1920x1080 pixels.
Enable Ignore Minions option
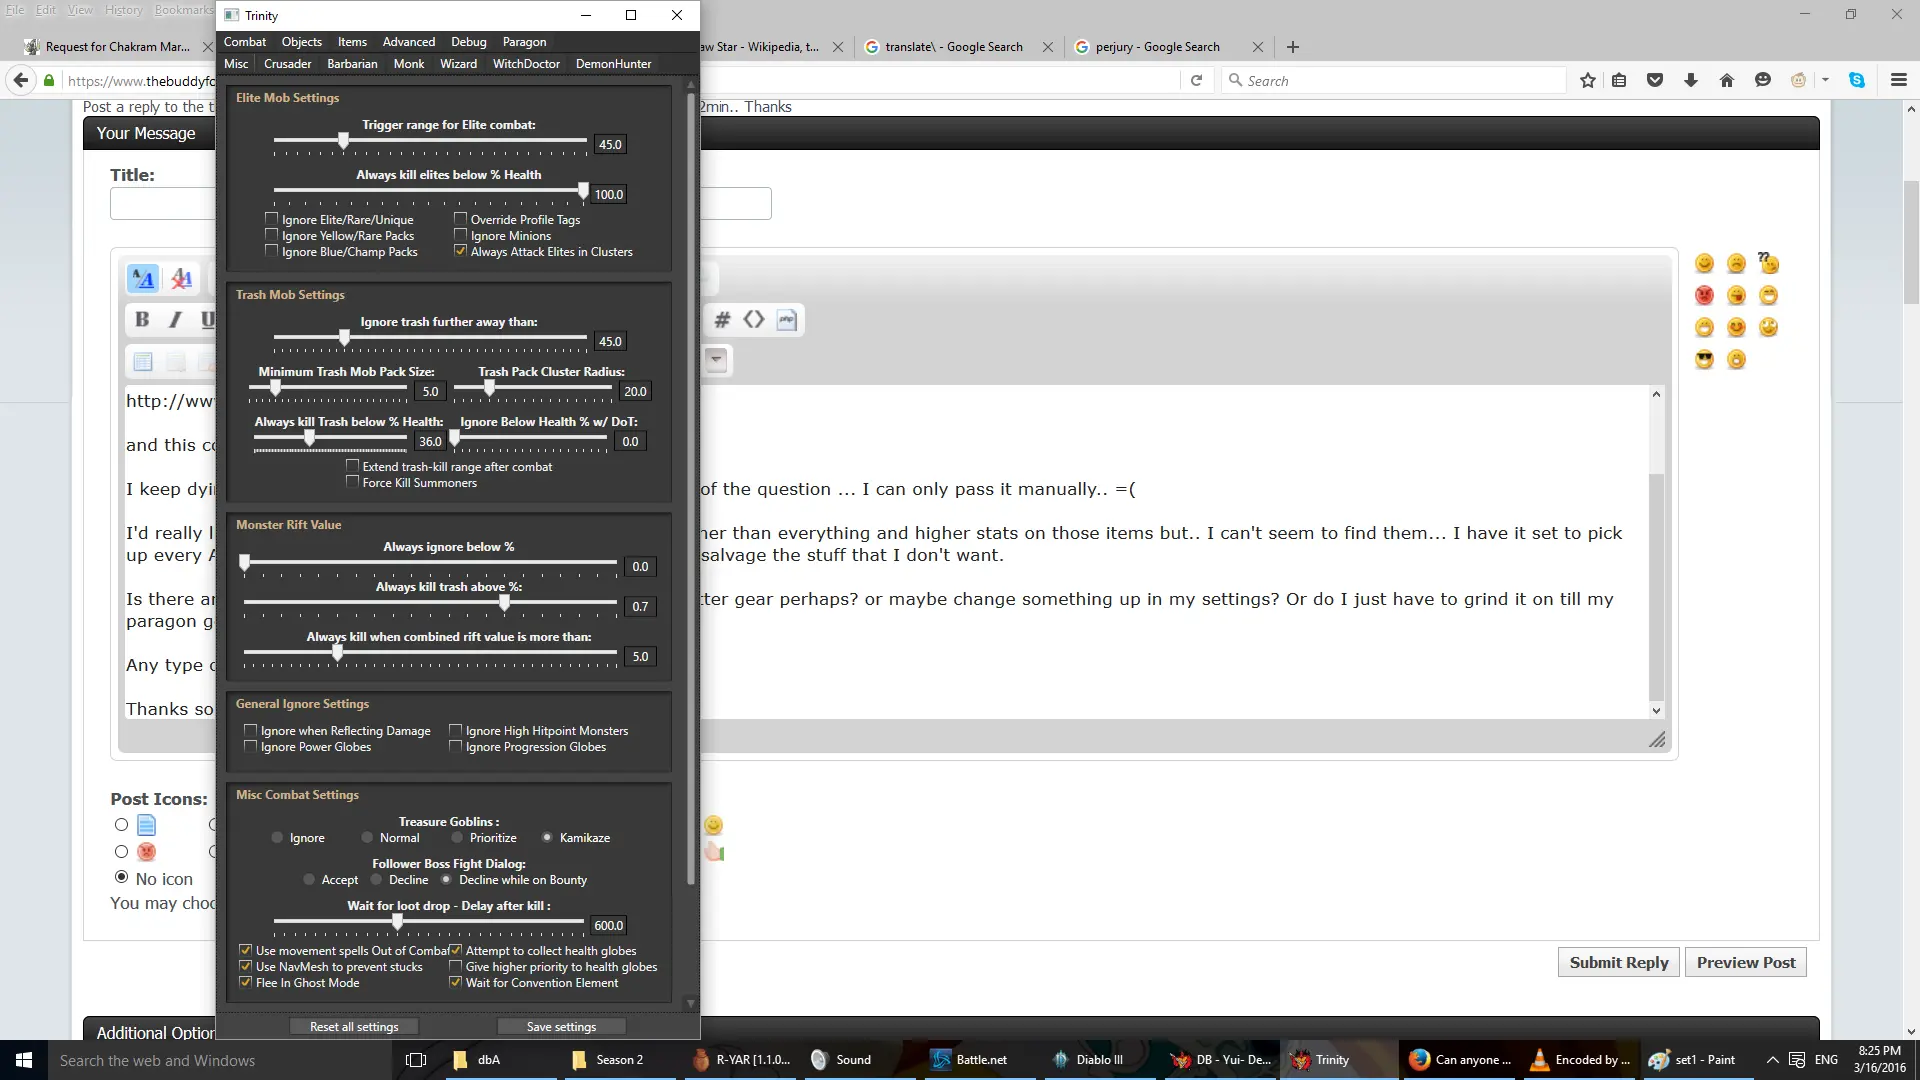click(x=461, y=235)
